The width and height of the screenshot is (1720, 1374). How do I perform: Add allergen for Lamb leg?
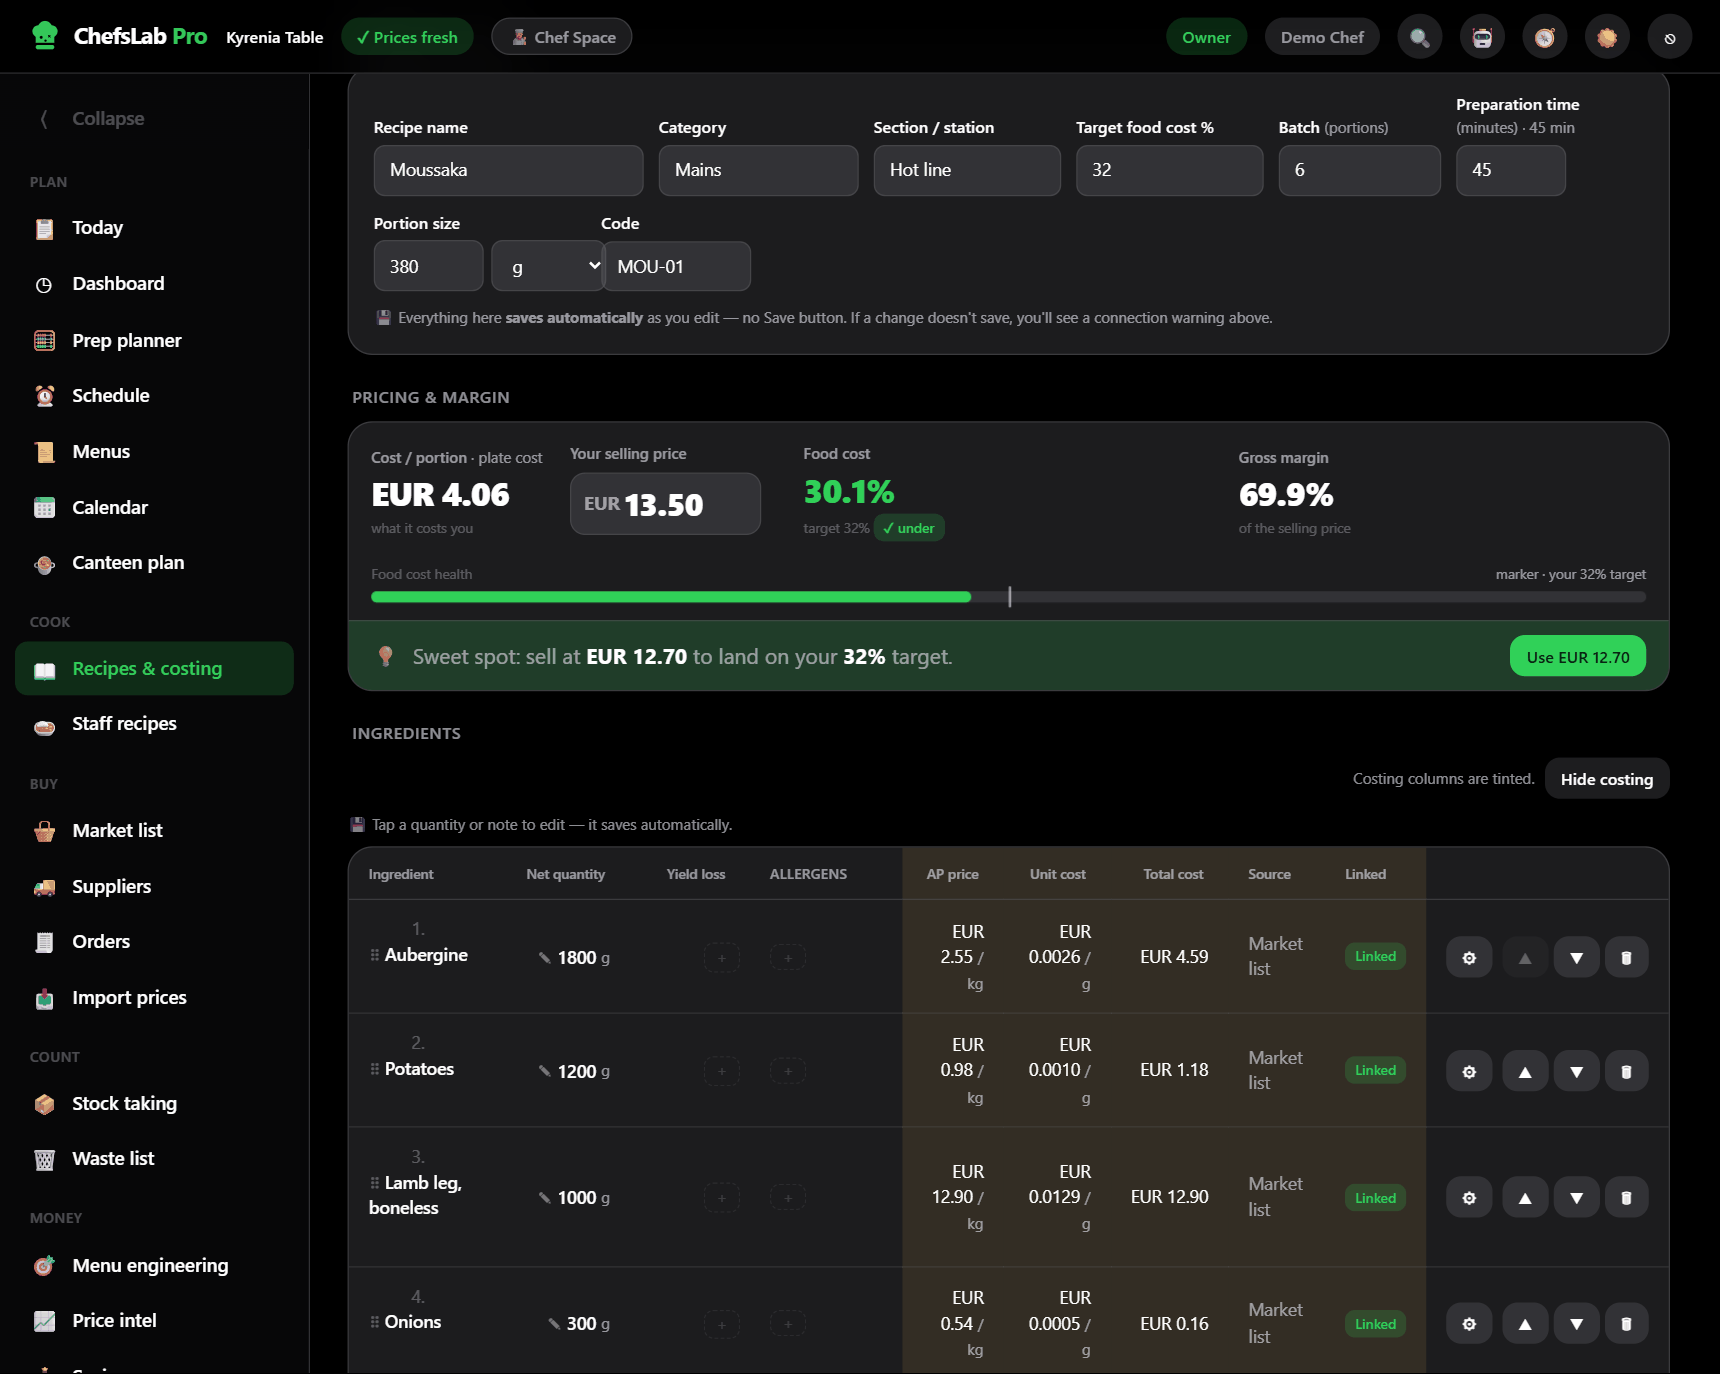(x=788, y=1197)
